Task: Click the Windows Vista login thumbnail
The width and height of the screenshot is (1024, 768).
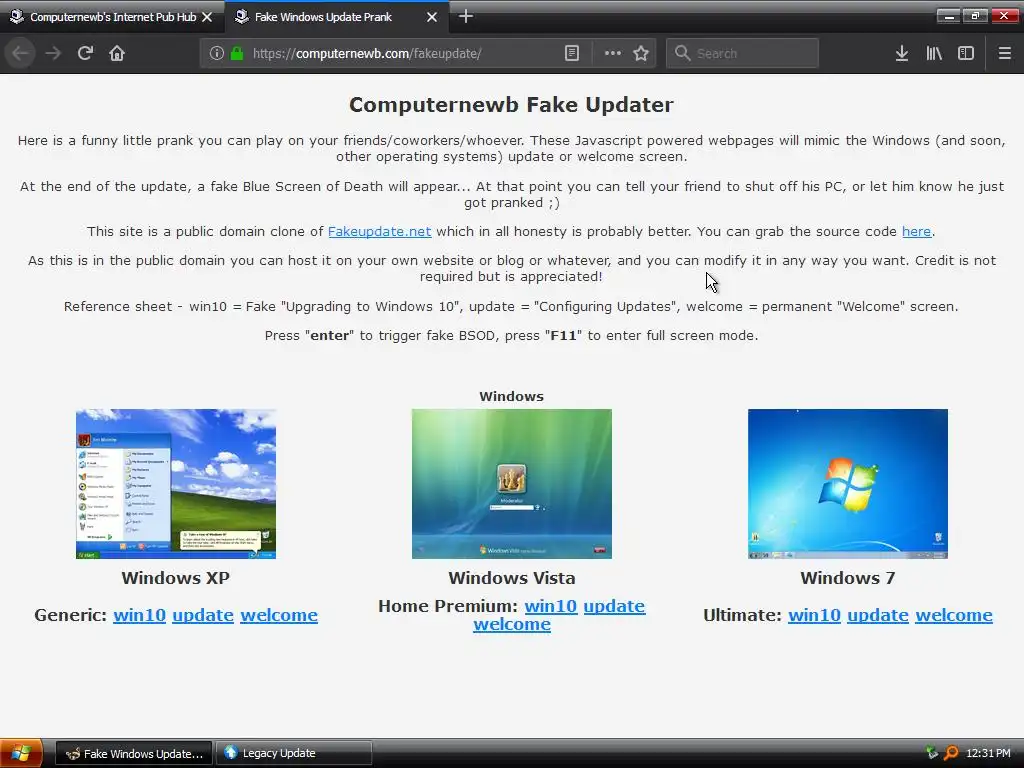Action: coord(512,484)
